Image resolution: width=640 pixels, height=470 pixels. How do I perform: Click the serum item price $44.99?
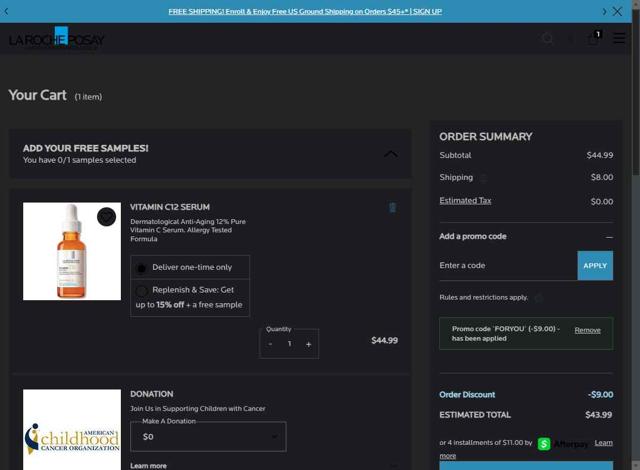point(384,340)
